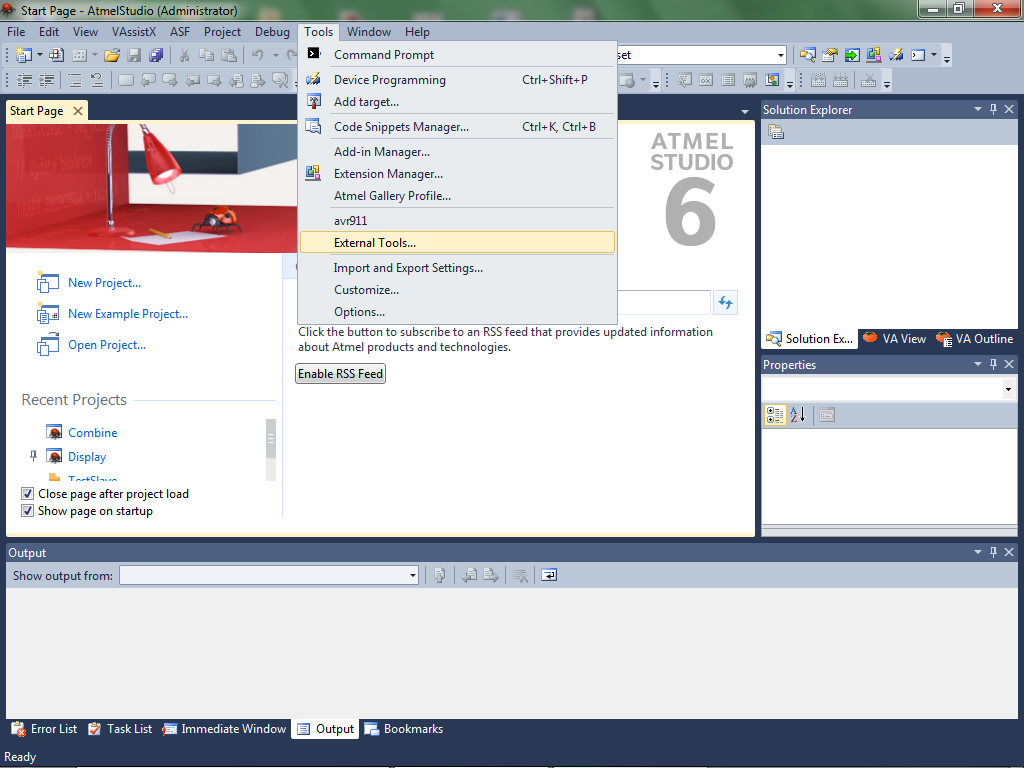Image resolution: width=1024 pixels, height=768 pixels.
Task: Sort properties with Alphabetical A-Z icon
Action: point(798,415)
